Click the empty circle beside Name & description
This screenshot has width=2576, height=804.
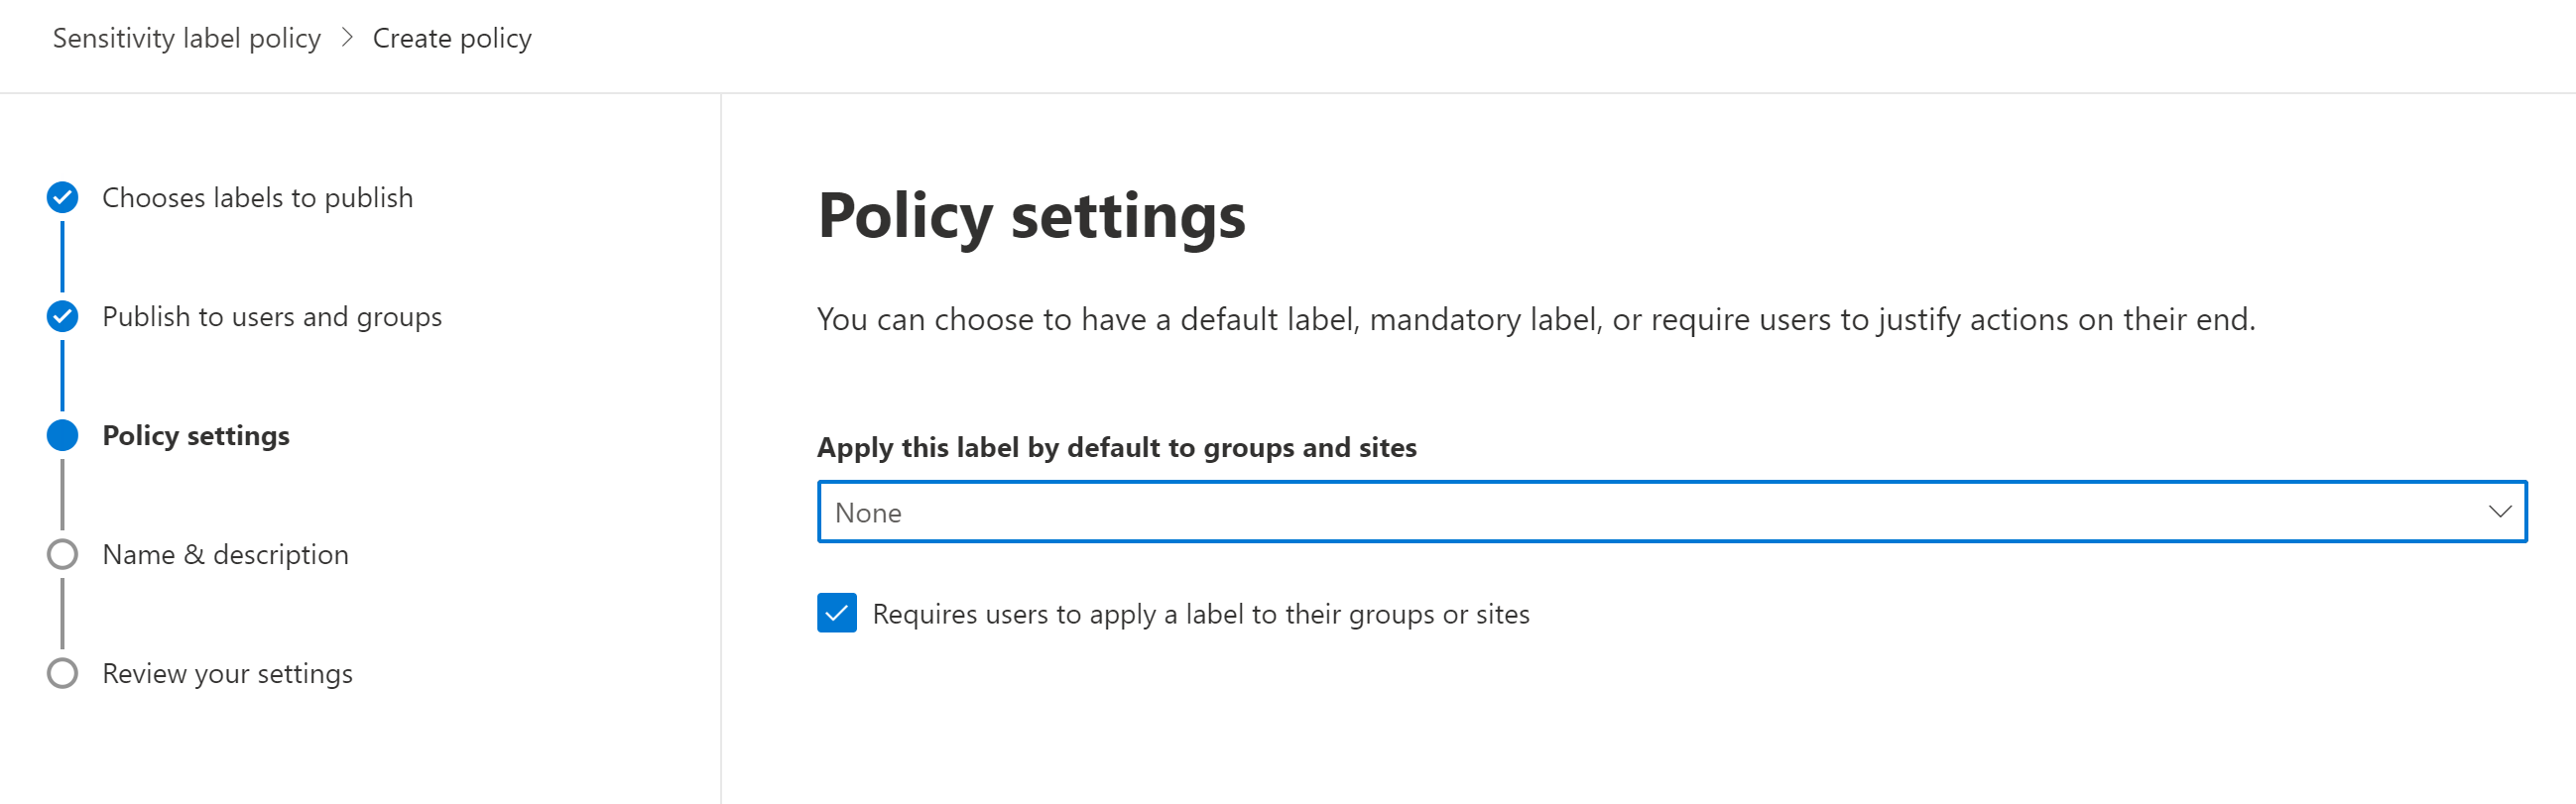(x=62, y=555)
